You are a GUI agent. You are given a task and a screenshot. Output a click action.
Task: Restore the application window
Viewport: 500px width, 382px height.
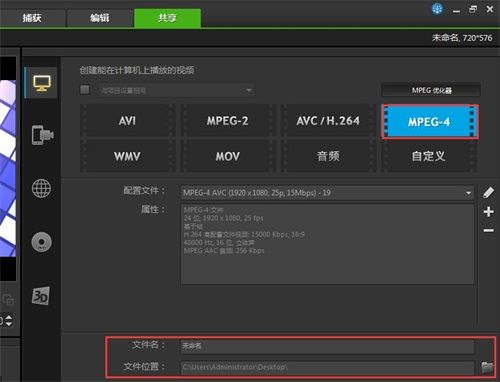[473, 9]
